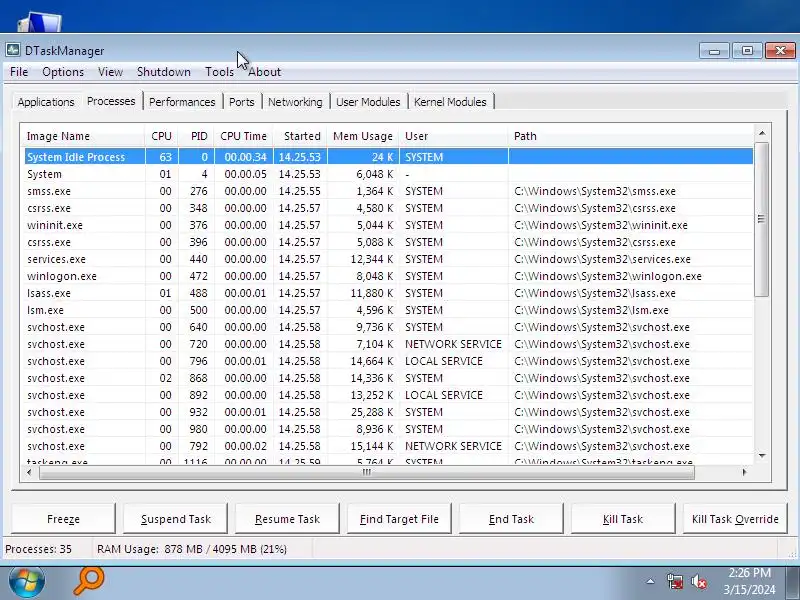Click the Freeze button
The width and height of the screenshot is (800, 600).
(x=63, y=519)
